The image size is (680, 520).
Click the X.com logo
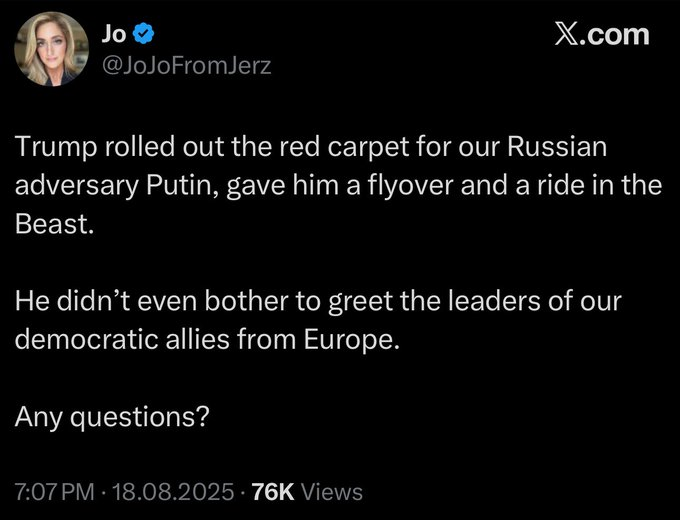[602, 35]
